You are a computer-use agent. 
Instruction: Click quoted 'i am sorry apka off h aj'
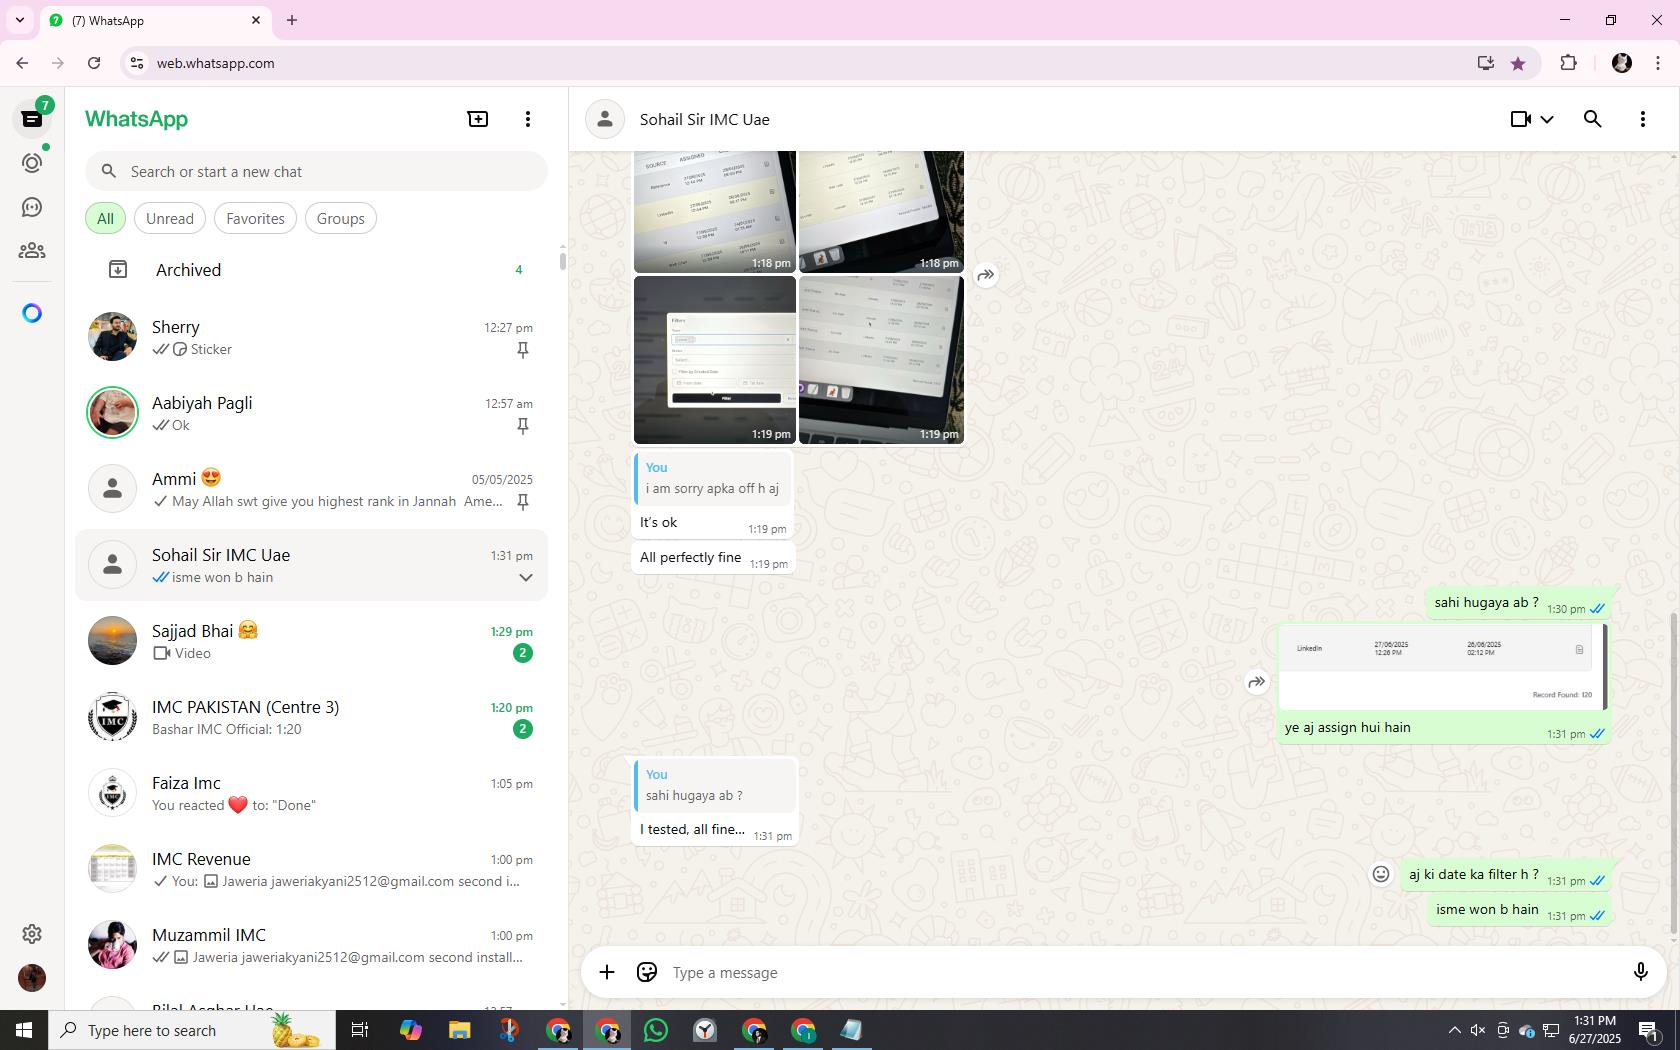(713, 479)
